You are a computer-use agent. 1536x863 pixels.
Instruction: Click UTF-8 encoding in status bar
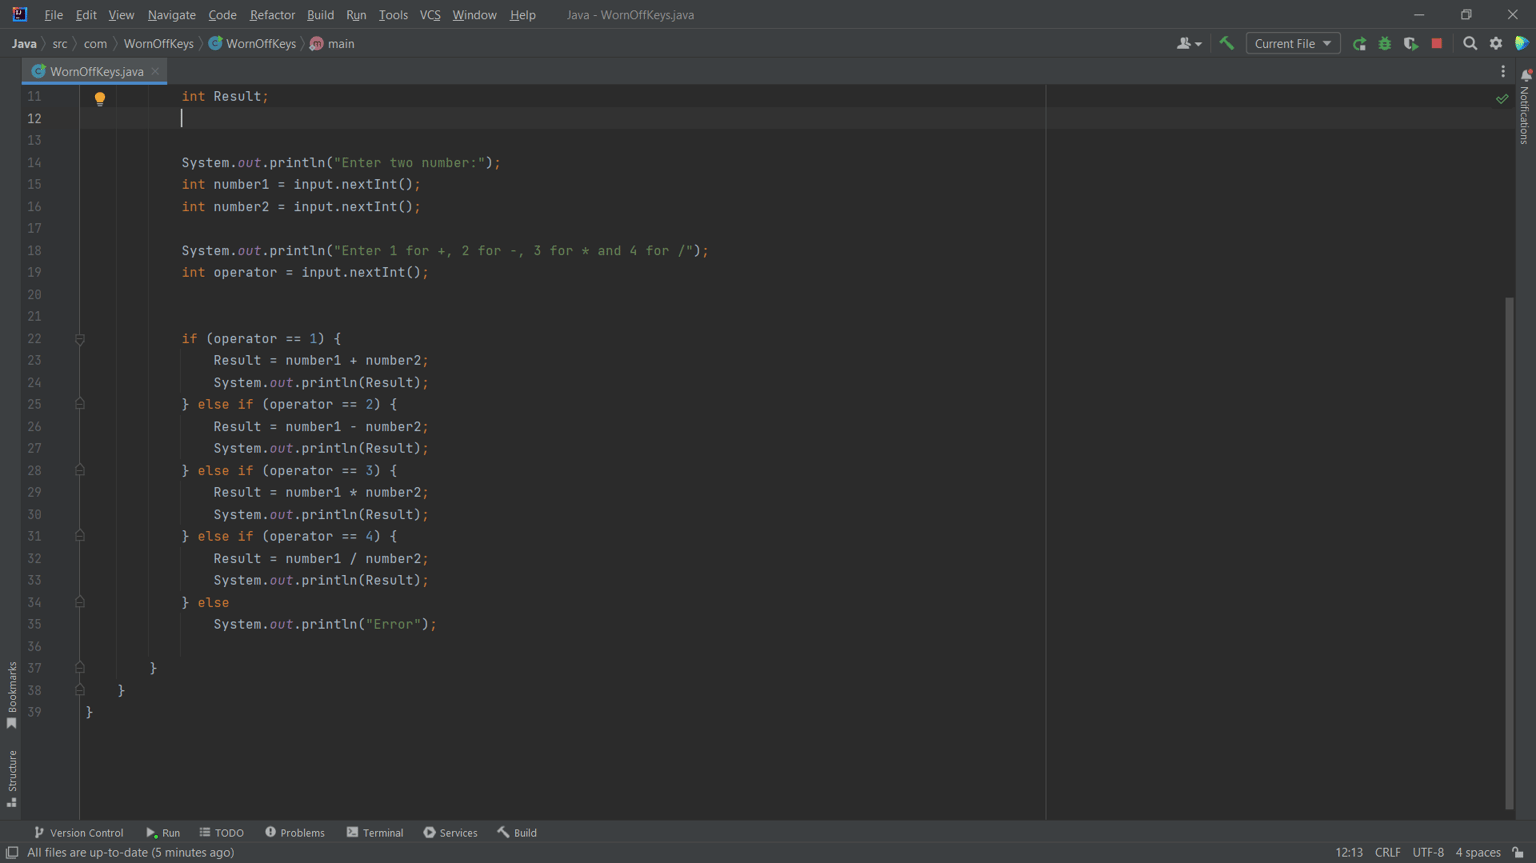pyautogui.click(x=1428, y=853)
